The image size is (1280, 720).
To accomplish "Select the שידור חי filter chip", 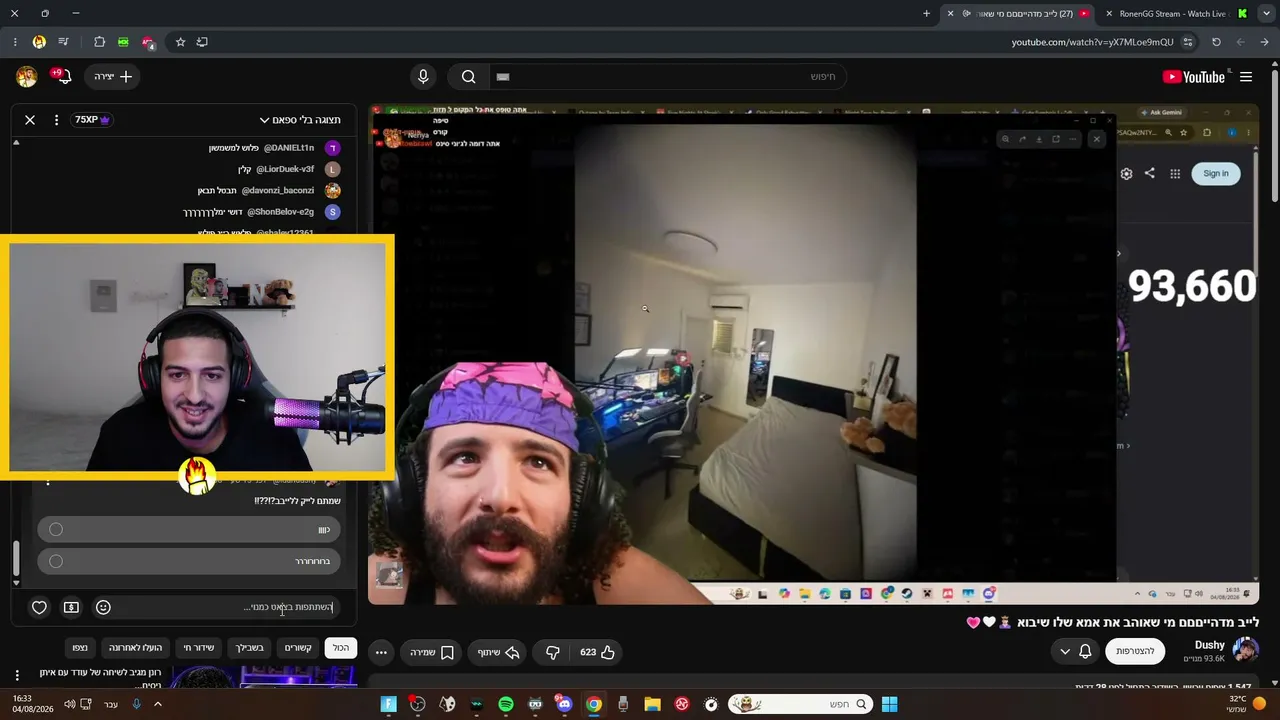I will (198, 648).
